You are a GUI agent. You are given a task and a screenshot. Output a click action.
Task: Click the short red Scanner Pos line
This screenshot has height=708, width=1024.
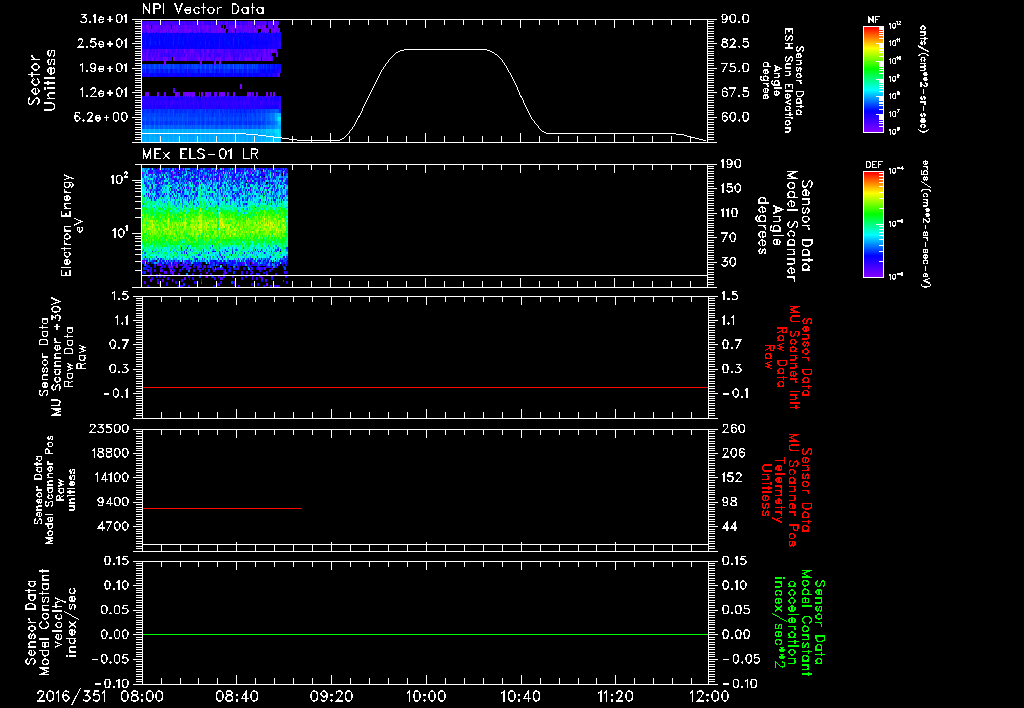(221, 508)
